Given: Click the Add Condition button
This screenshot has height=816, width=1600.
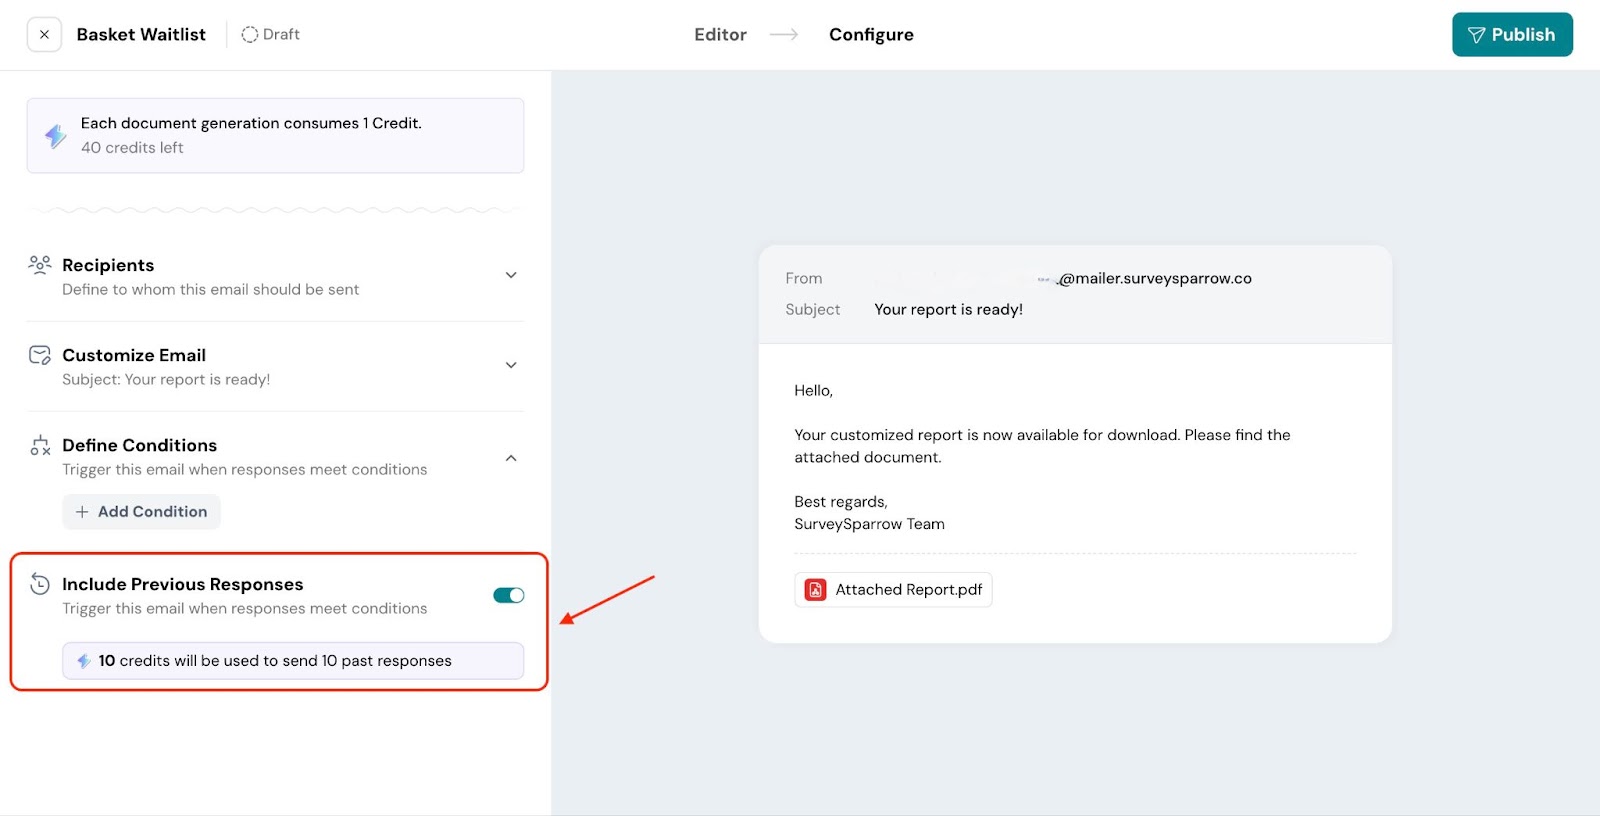Looking at the screenshot, I should click(x=141, y=512).
